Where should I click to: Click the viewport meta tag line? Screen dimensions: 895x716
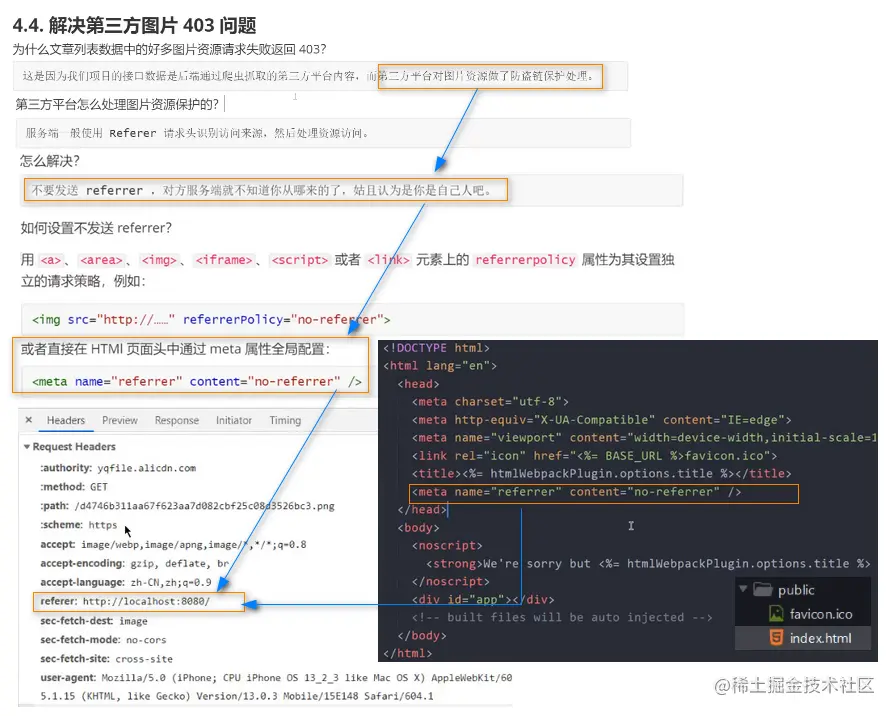644,437
